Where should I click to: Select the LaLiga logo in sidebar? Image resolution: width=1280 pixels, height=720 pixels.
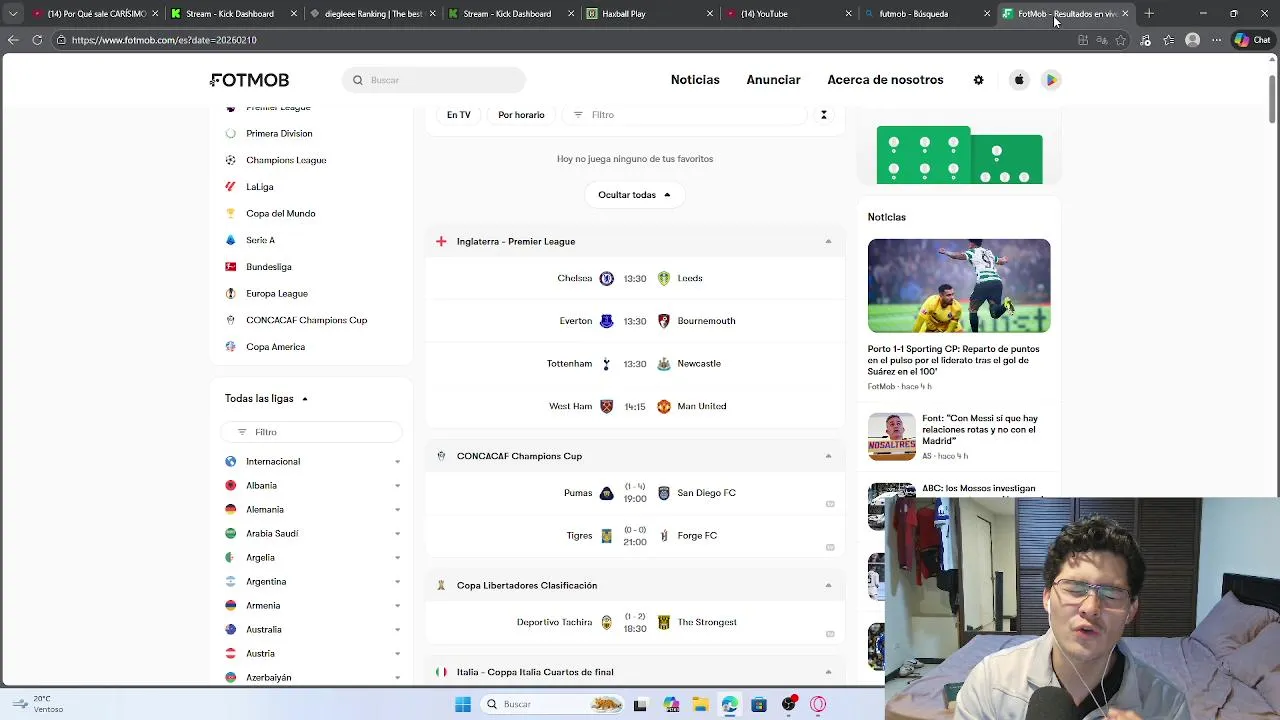[231, 187]
